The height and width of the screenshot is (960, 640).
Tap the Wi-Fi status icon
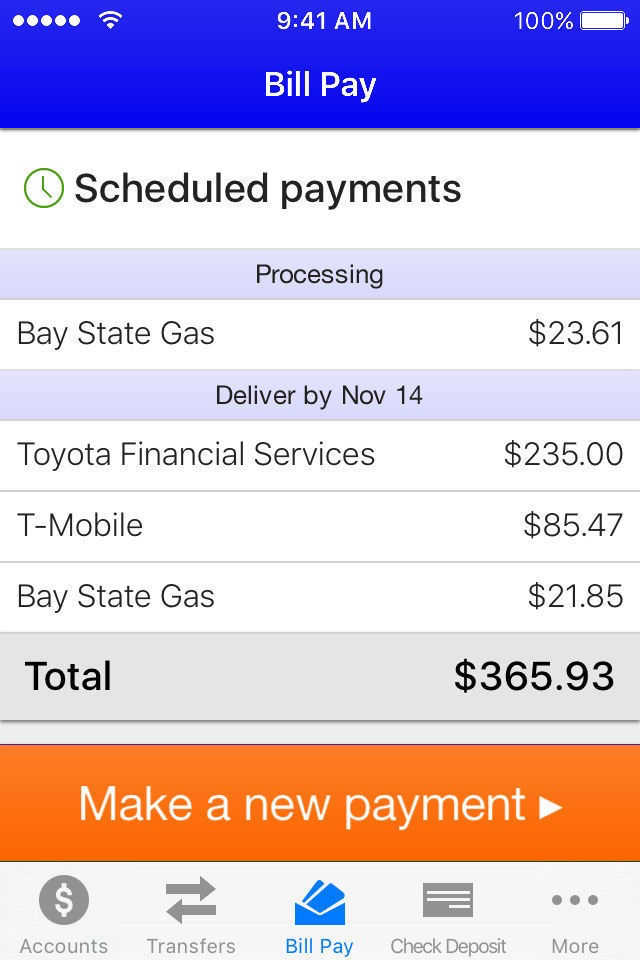[x=110, y=21]
